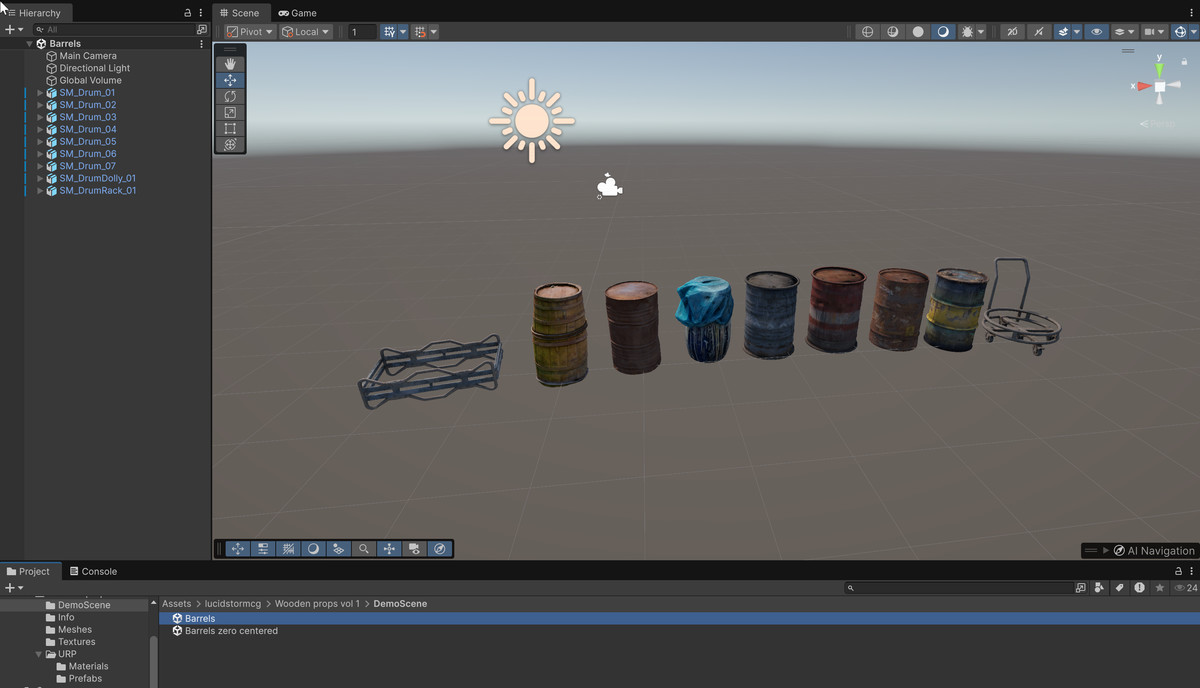
Task: Click the Sun directional light gizmo
Action: tap(532, 121)
